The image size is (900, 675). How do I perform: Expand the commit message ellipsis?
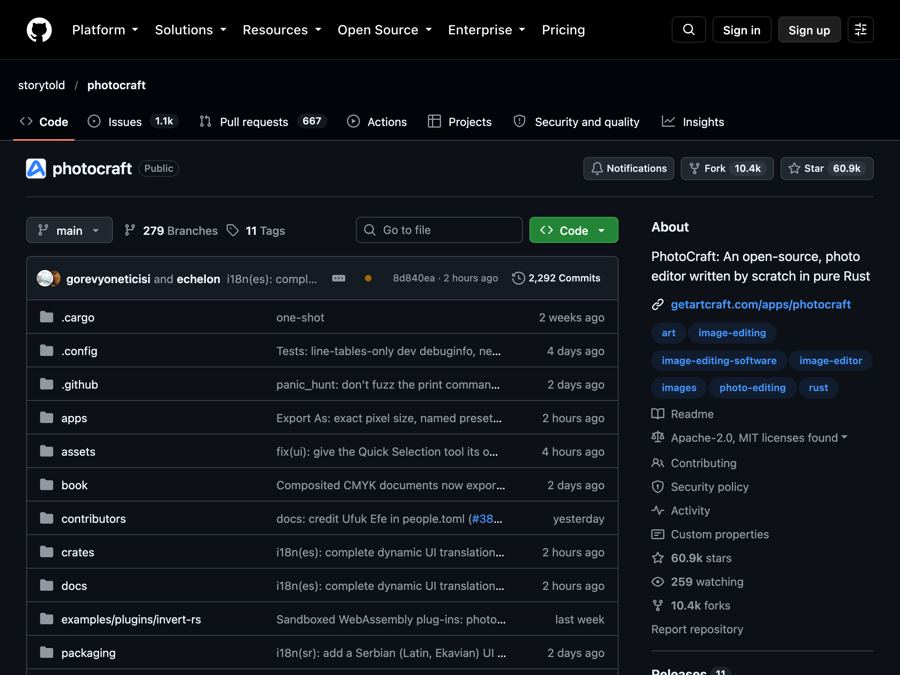(x=339, y=278)
